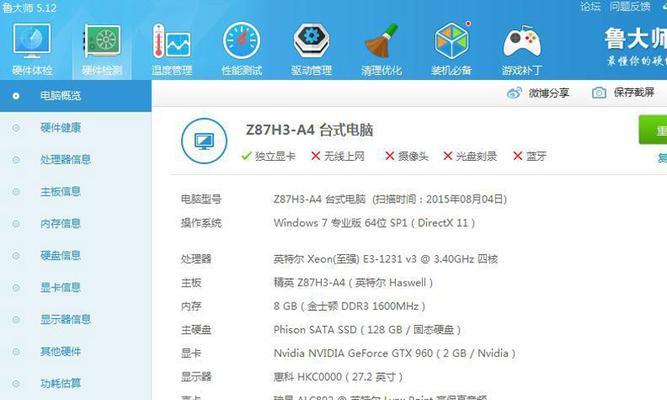Screen dimensions: 667x400
Task: Click the 鲁大师 5.12 title text
Action: (29, 8)
